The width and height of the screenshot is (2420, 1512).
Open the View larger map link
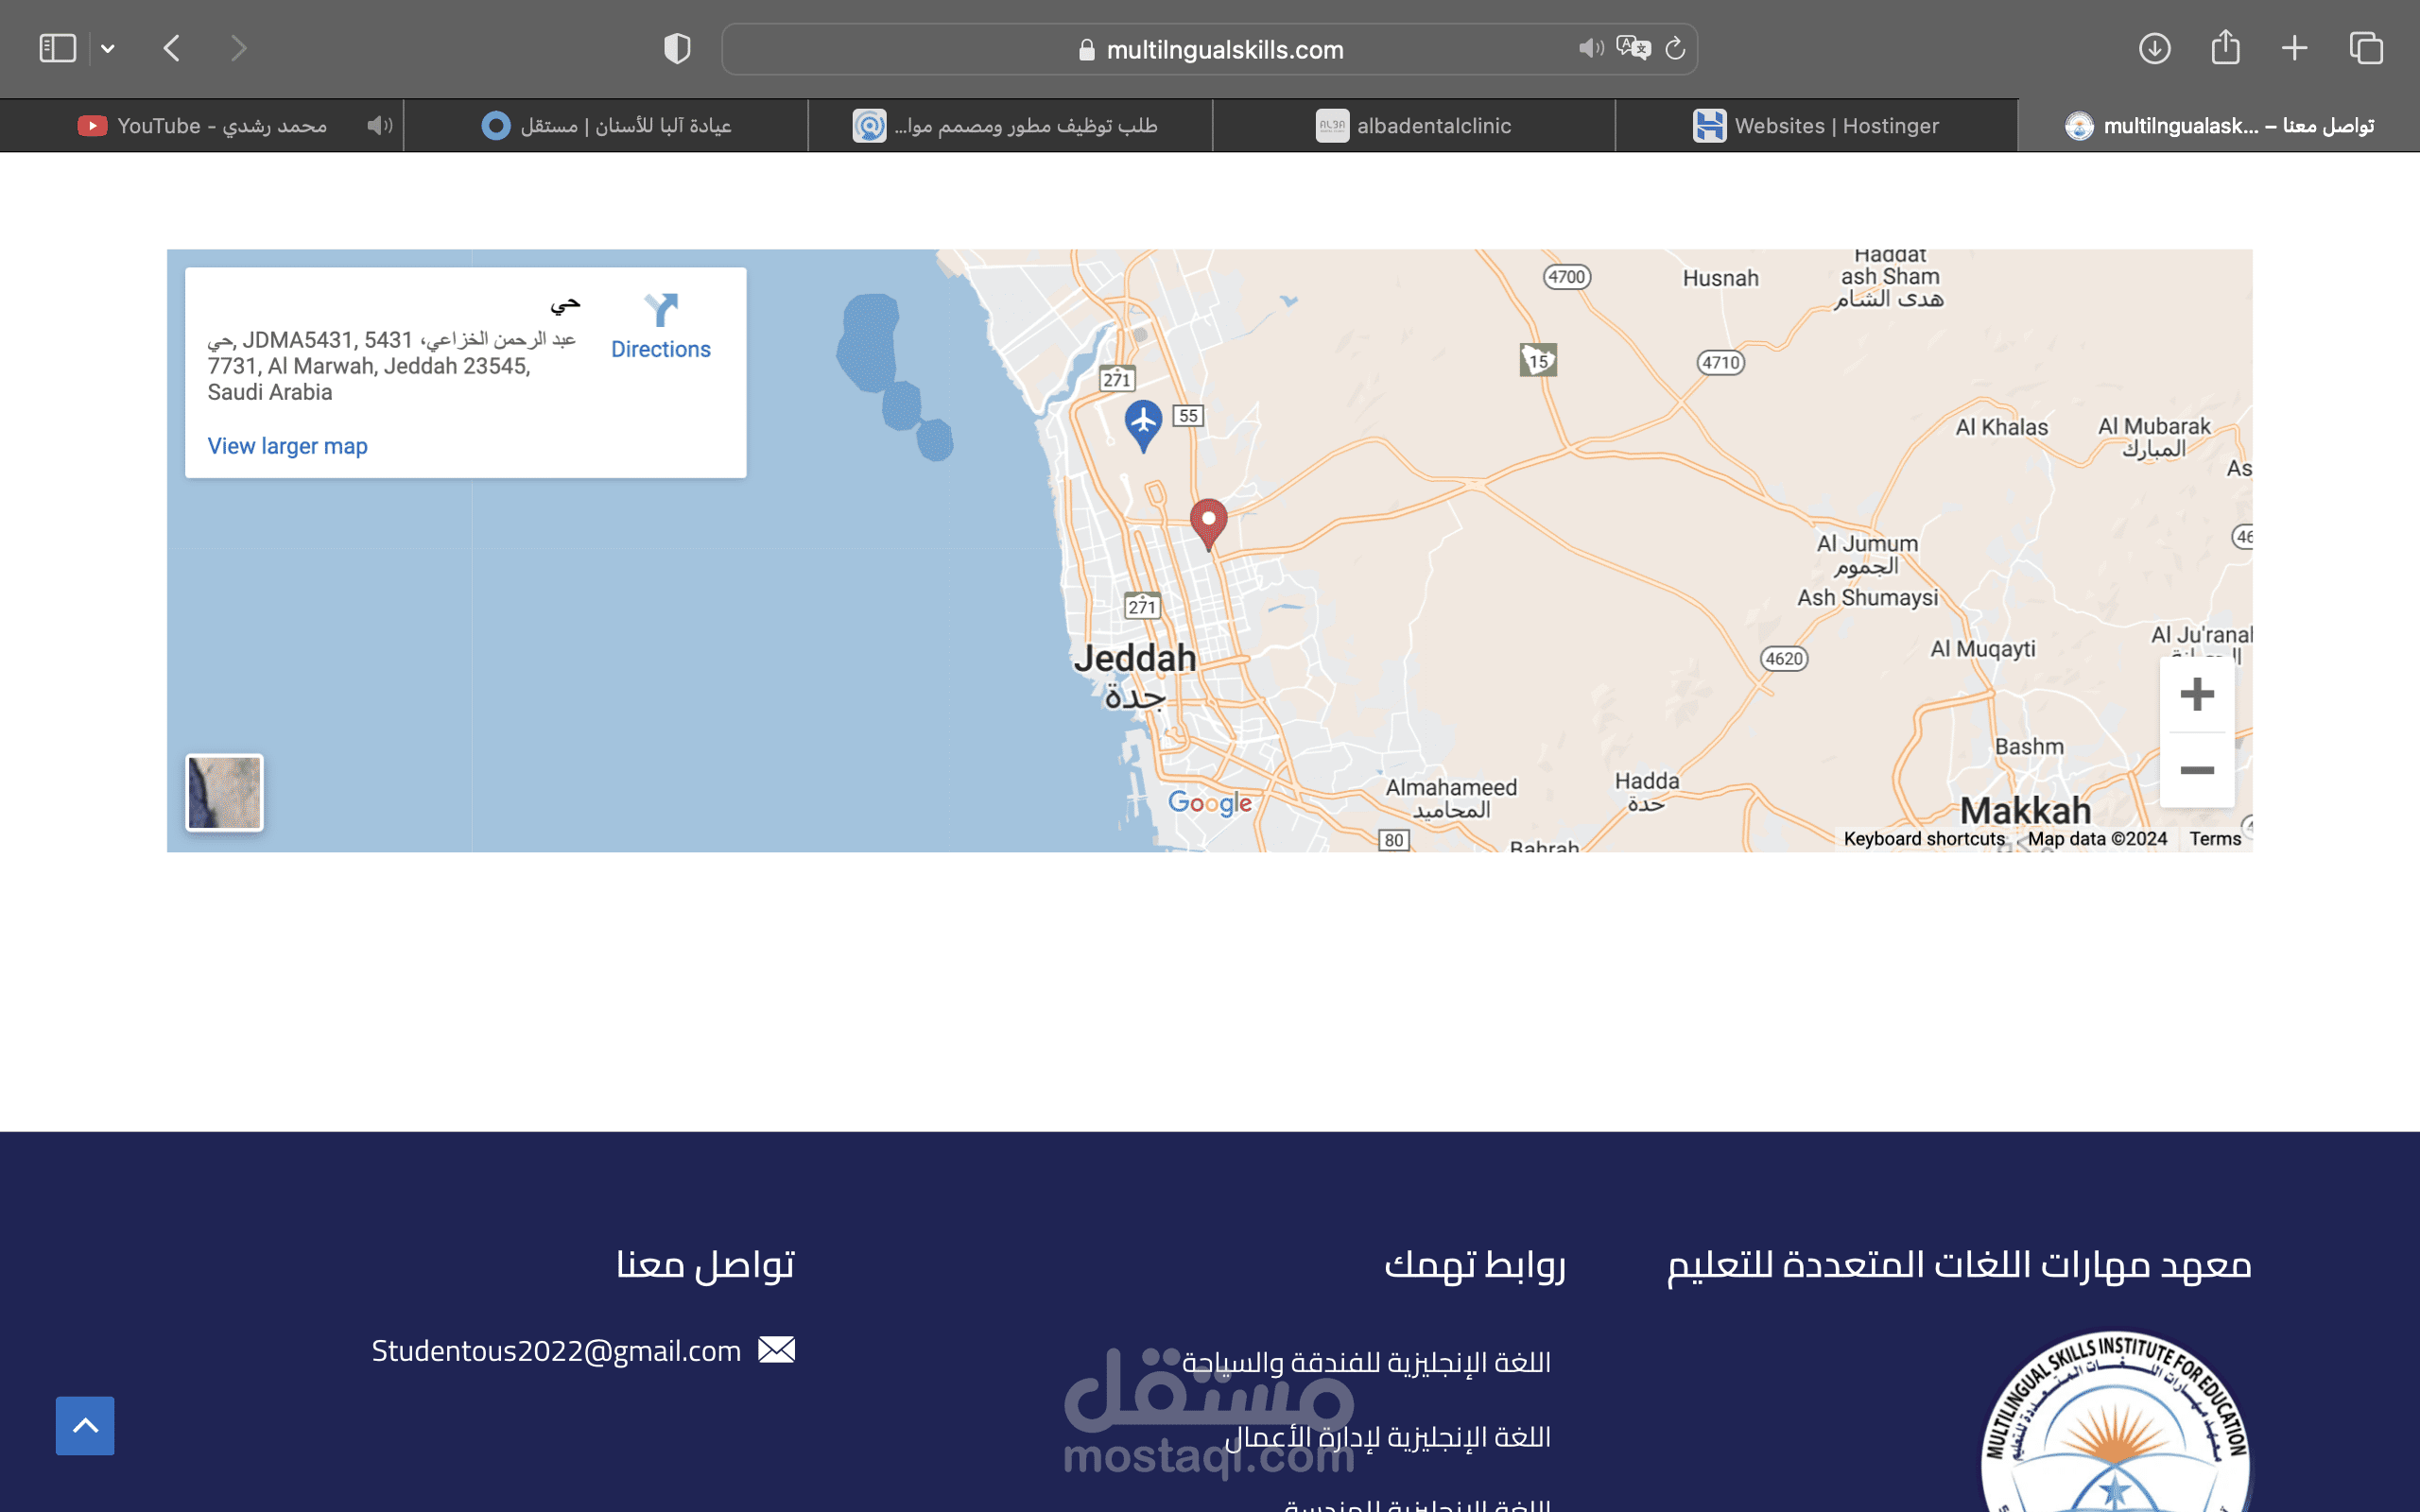coord(287,446)
